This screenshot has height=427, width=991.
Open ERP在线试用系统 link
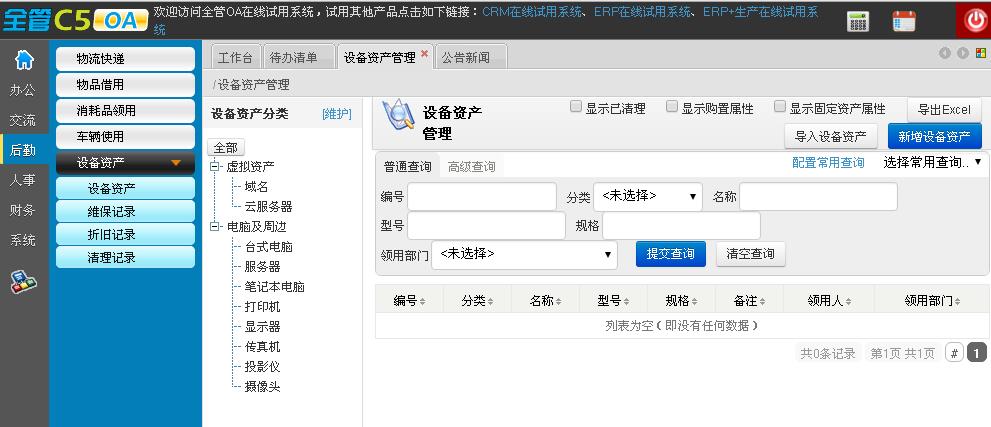[x=642, y=12]
